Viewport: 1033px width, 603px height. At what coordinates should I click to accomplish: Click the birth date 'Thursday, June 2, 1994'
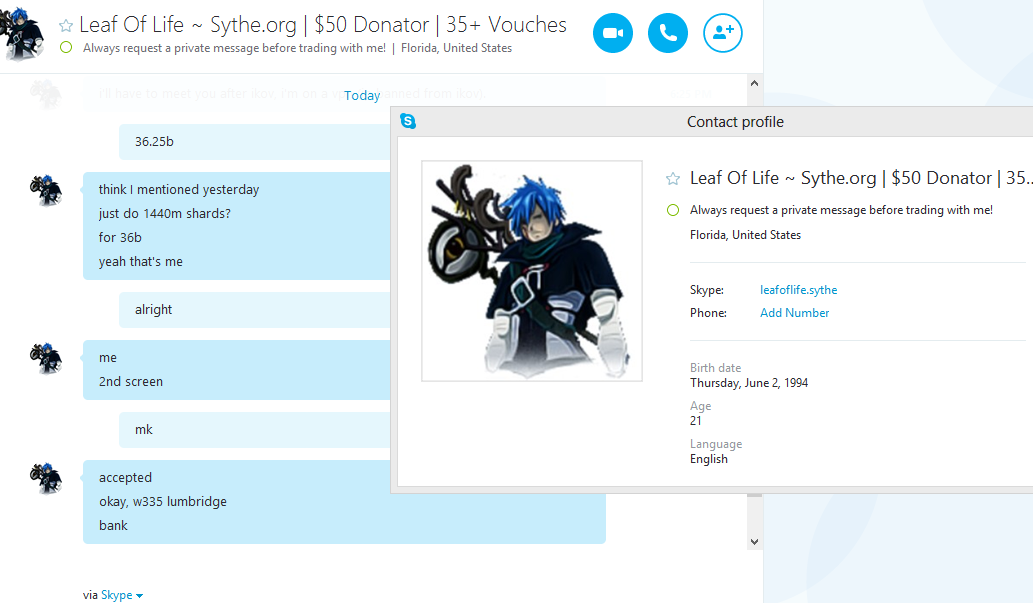click(x=749, y=383)
